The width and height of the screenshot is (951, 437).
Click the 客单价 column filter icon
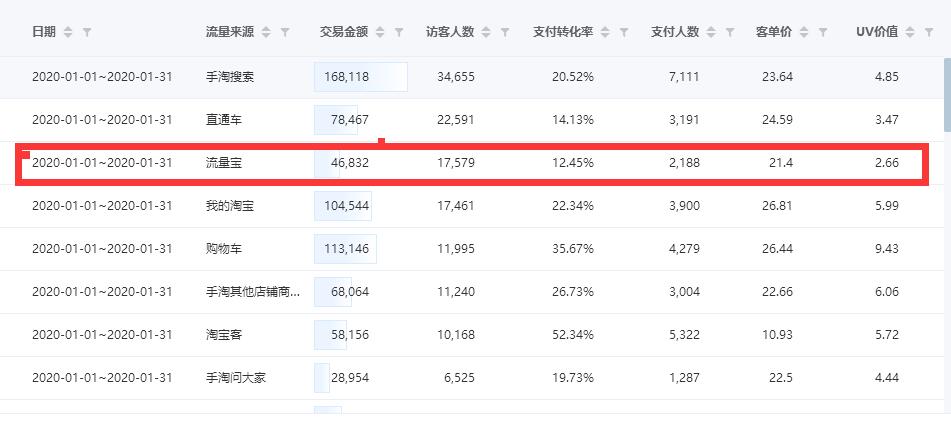pos(823,32)
